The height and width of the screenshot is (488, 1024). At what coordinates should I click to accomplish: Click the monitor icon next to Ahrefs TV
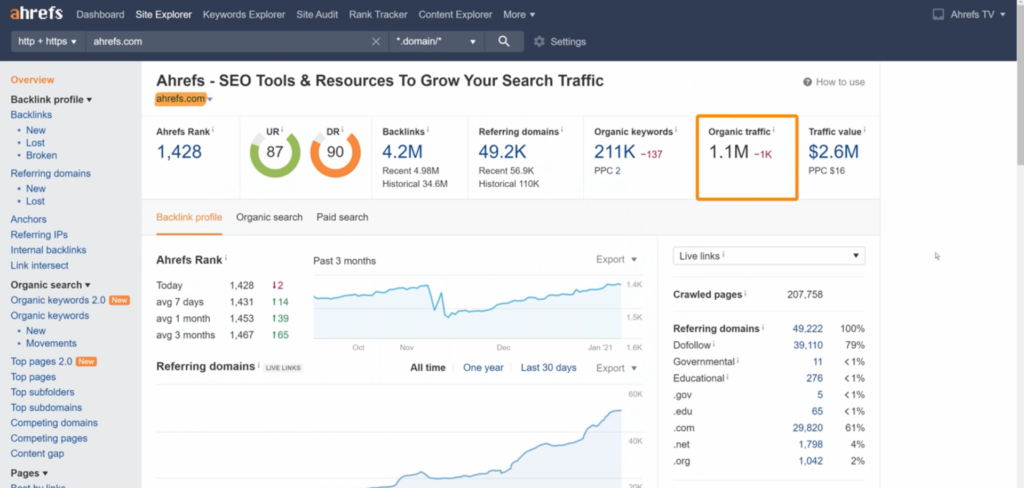(938, 14)
